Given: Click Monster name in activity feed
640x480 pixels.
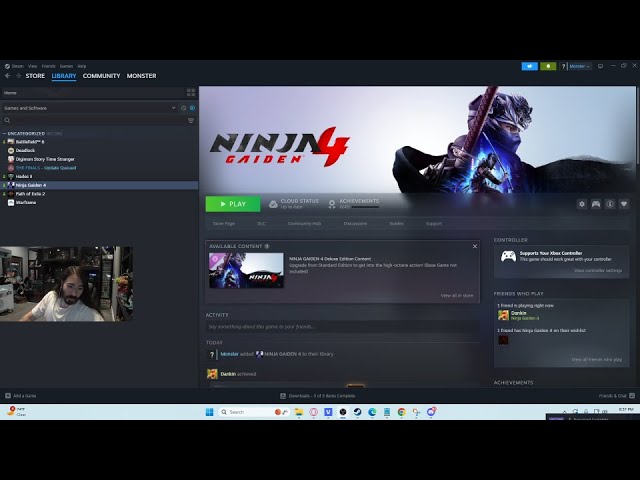Looking at the screenshot, I should 229,354.
